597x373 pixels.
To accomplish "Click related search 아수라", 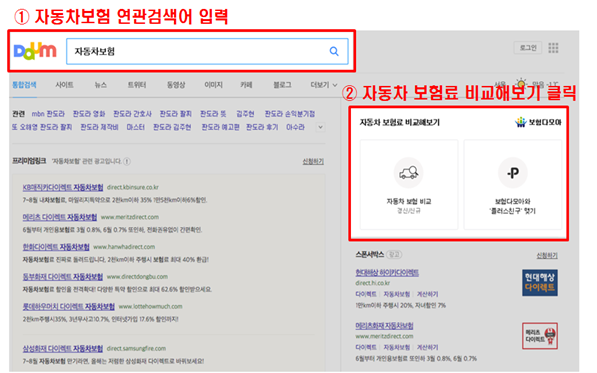I will 295,127.
